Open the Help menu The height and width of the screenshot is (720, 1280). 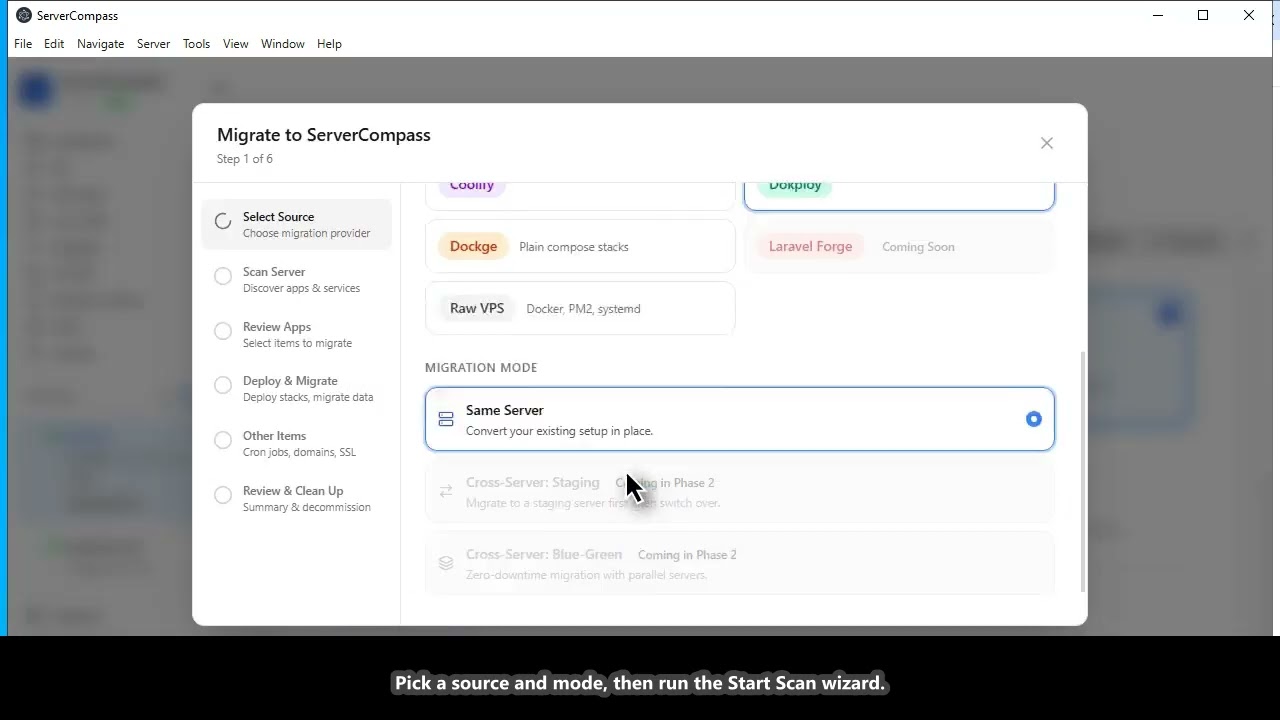tap(330, 44)
